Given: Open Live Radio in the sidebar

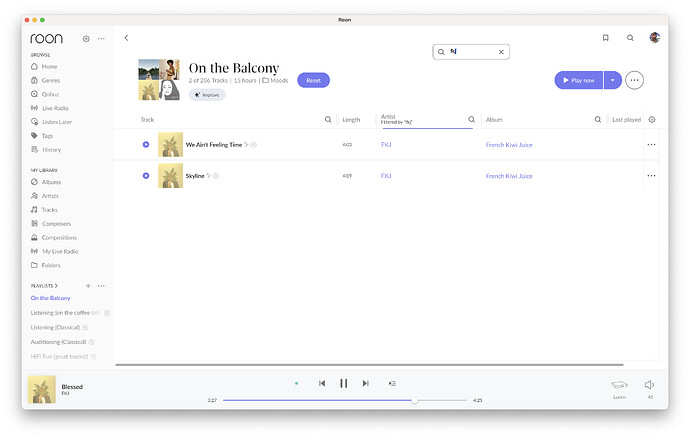Looking at the screenshot, I should pos(55,108).
